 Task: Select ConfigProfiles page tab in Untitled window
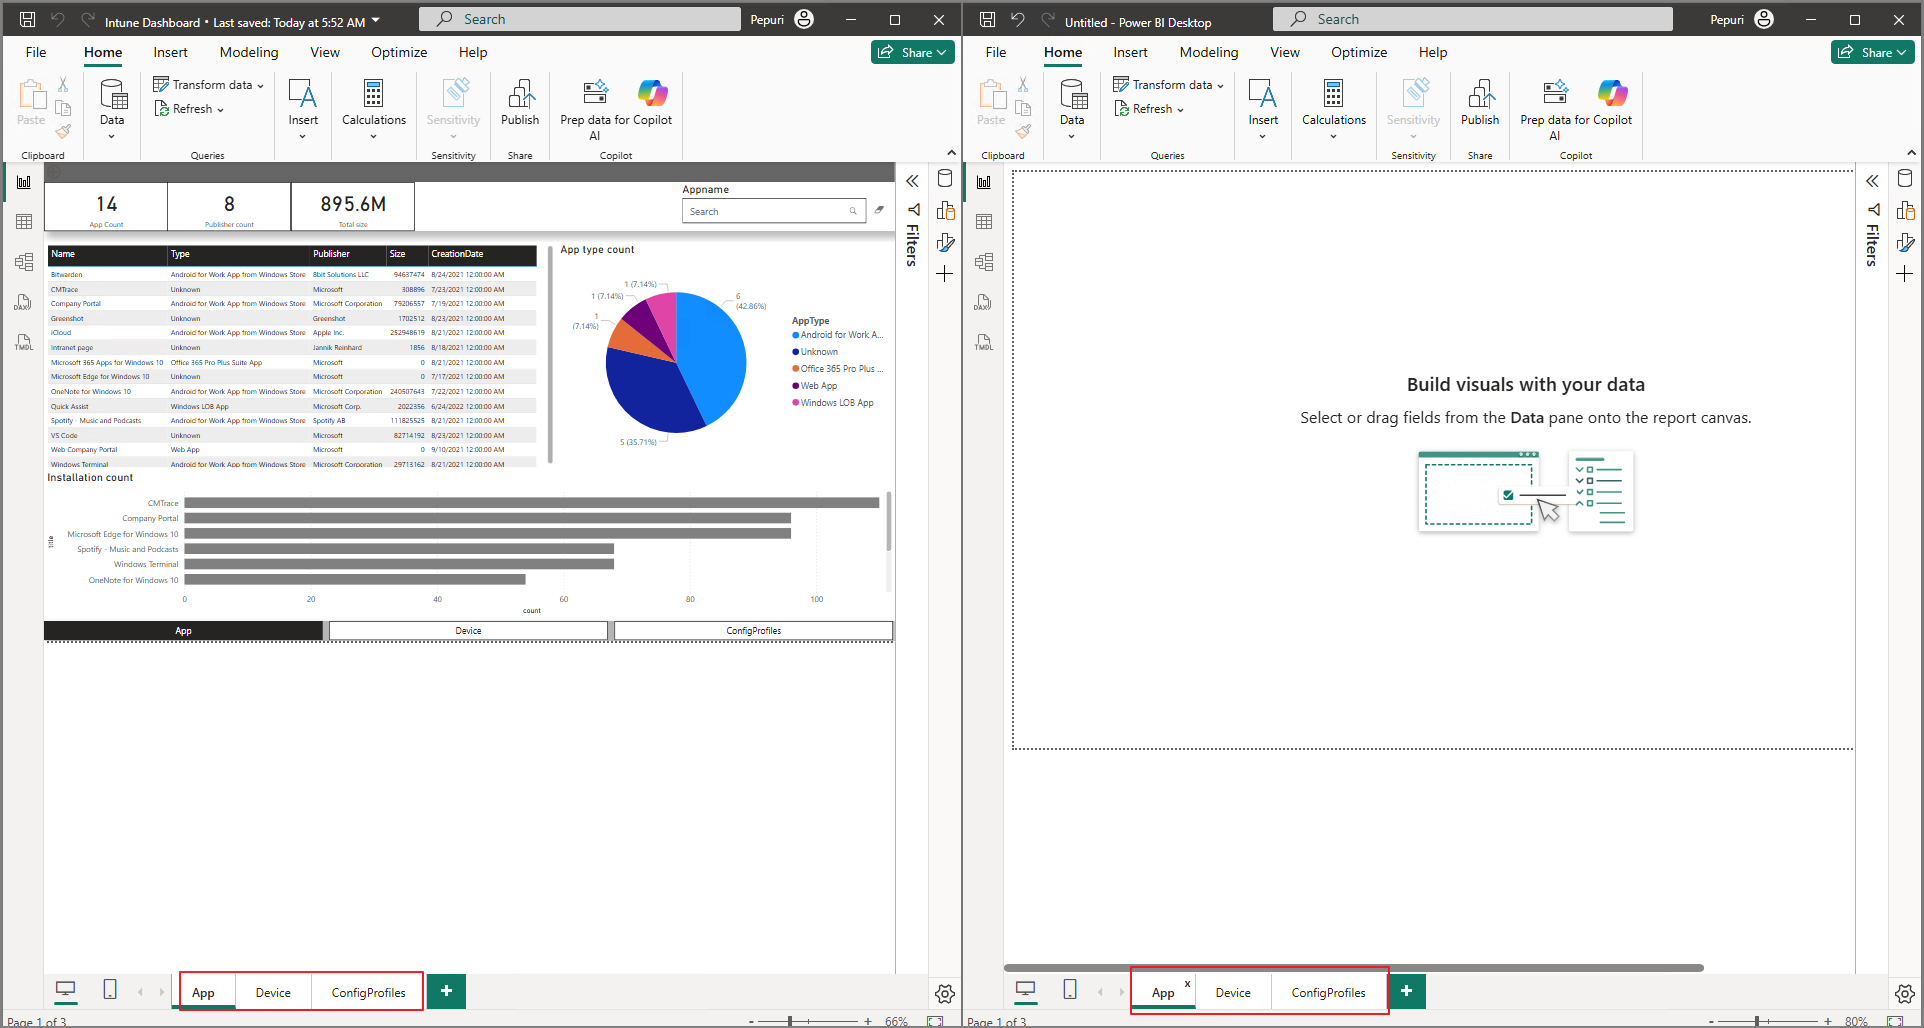click(1328, 992)
